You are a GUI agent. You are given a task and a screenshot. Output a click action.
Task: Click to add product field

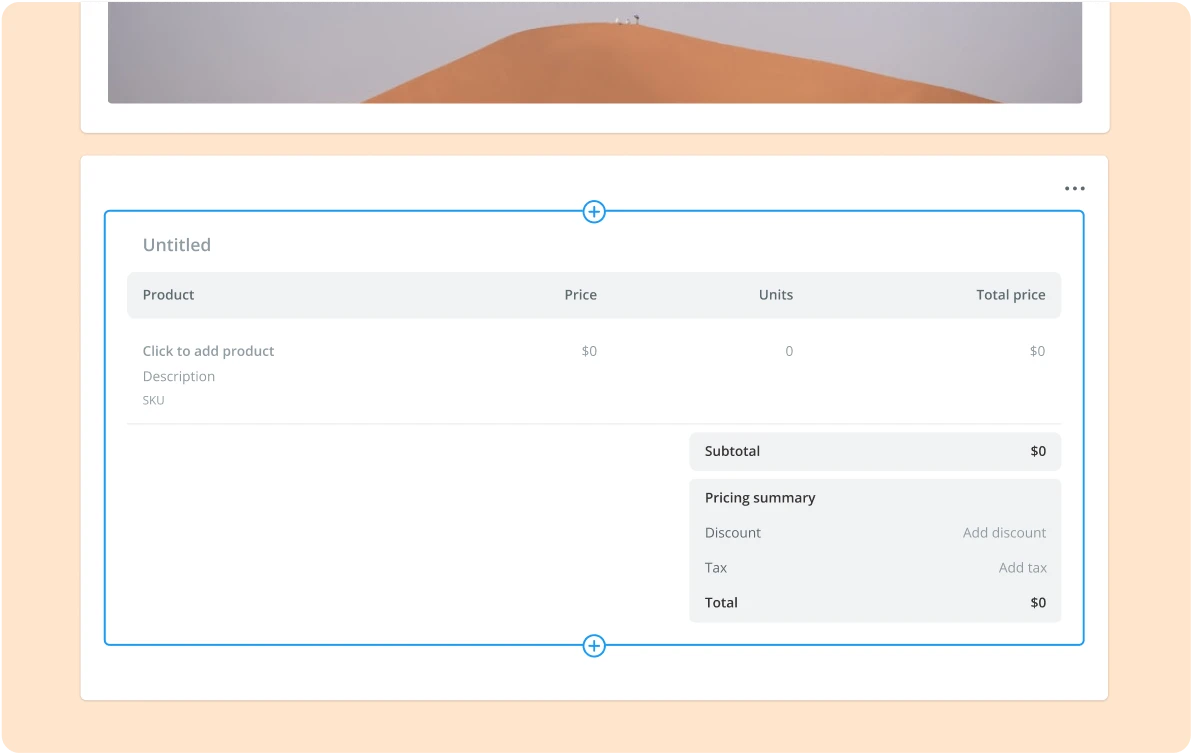208,351
